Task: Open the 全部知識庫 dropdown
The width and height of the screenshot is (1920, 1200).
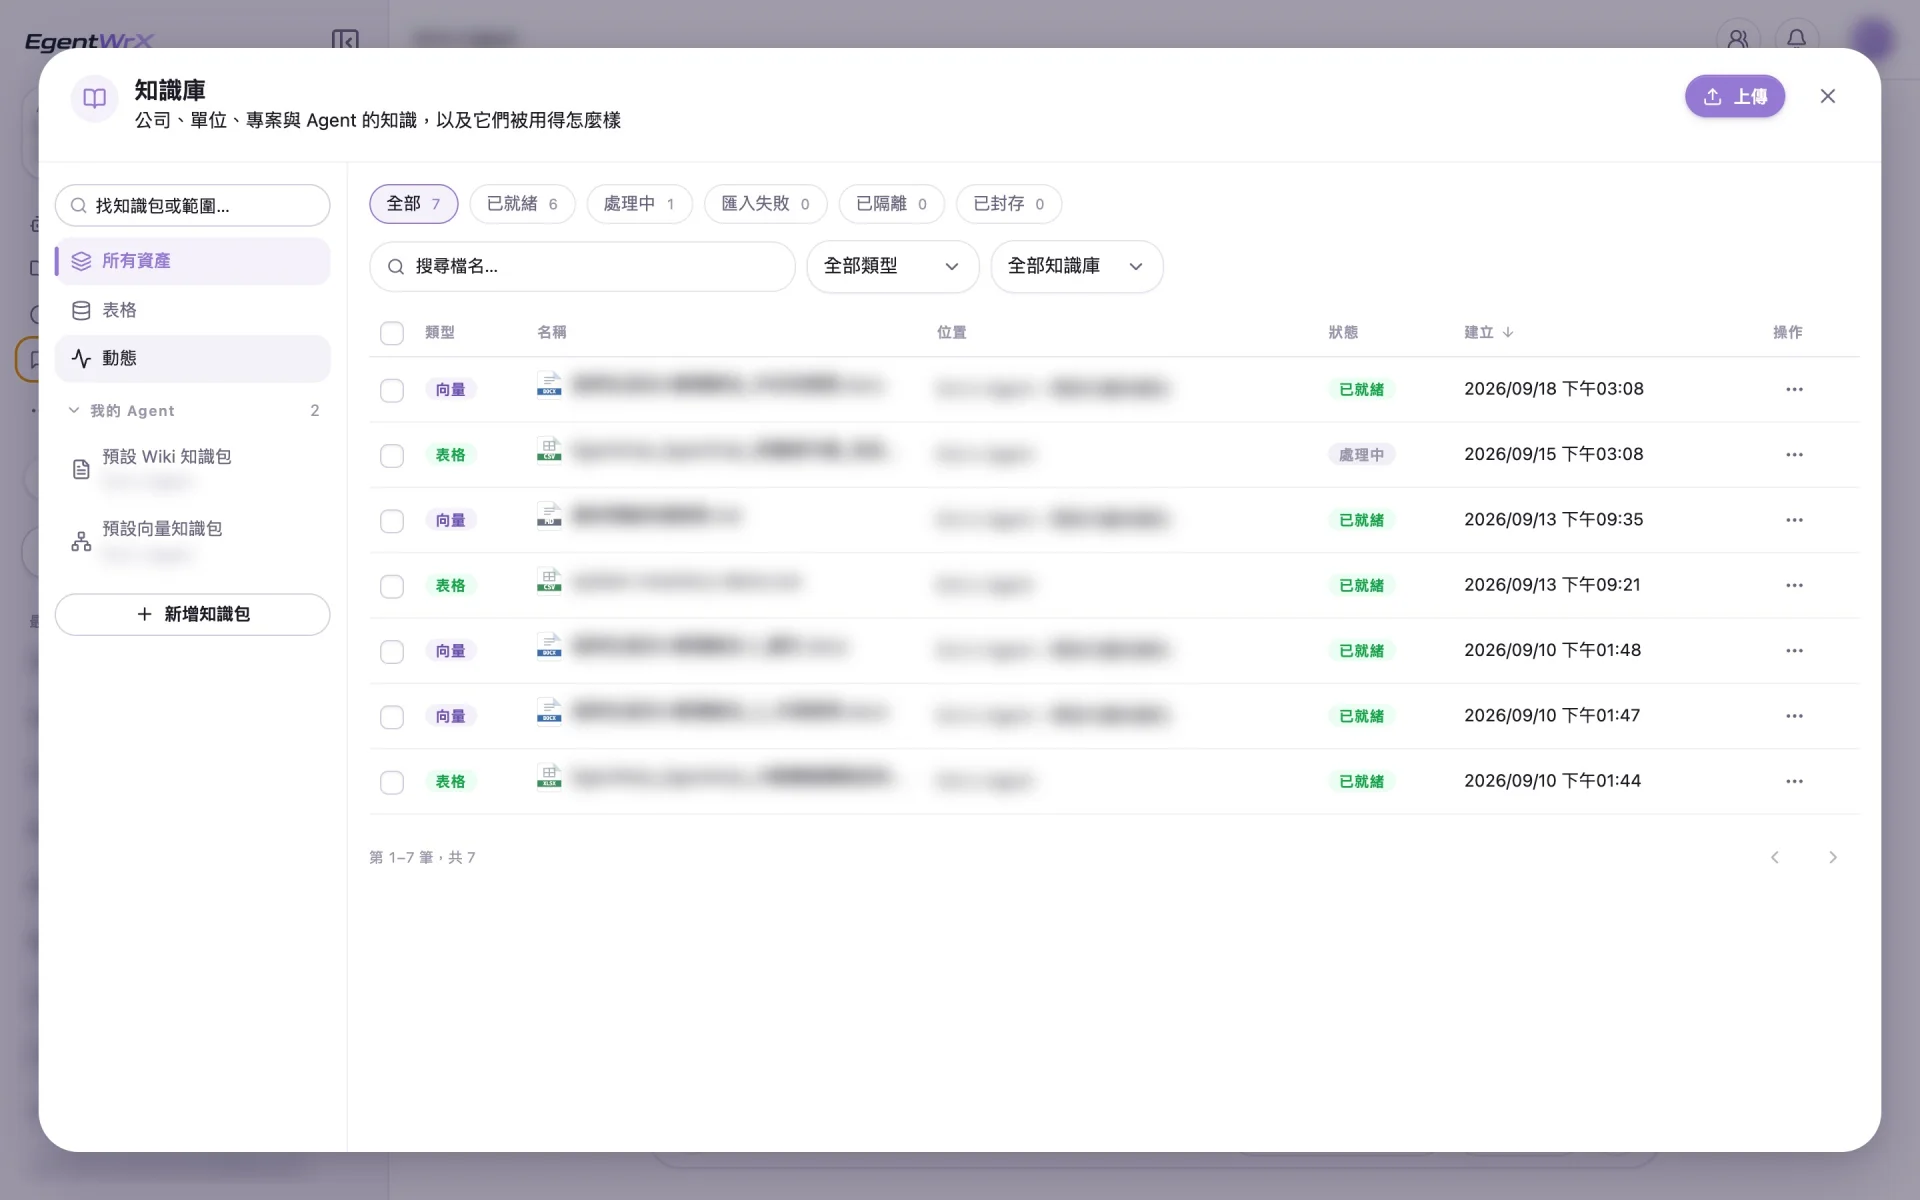Action: 1076,266
